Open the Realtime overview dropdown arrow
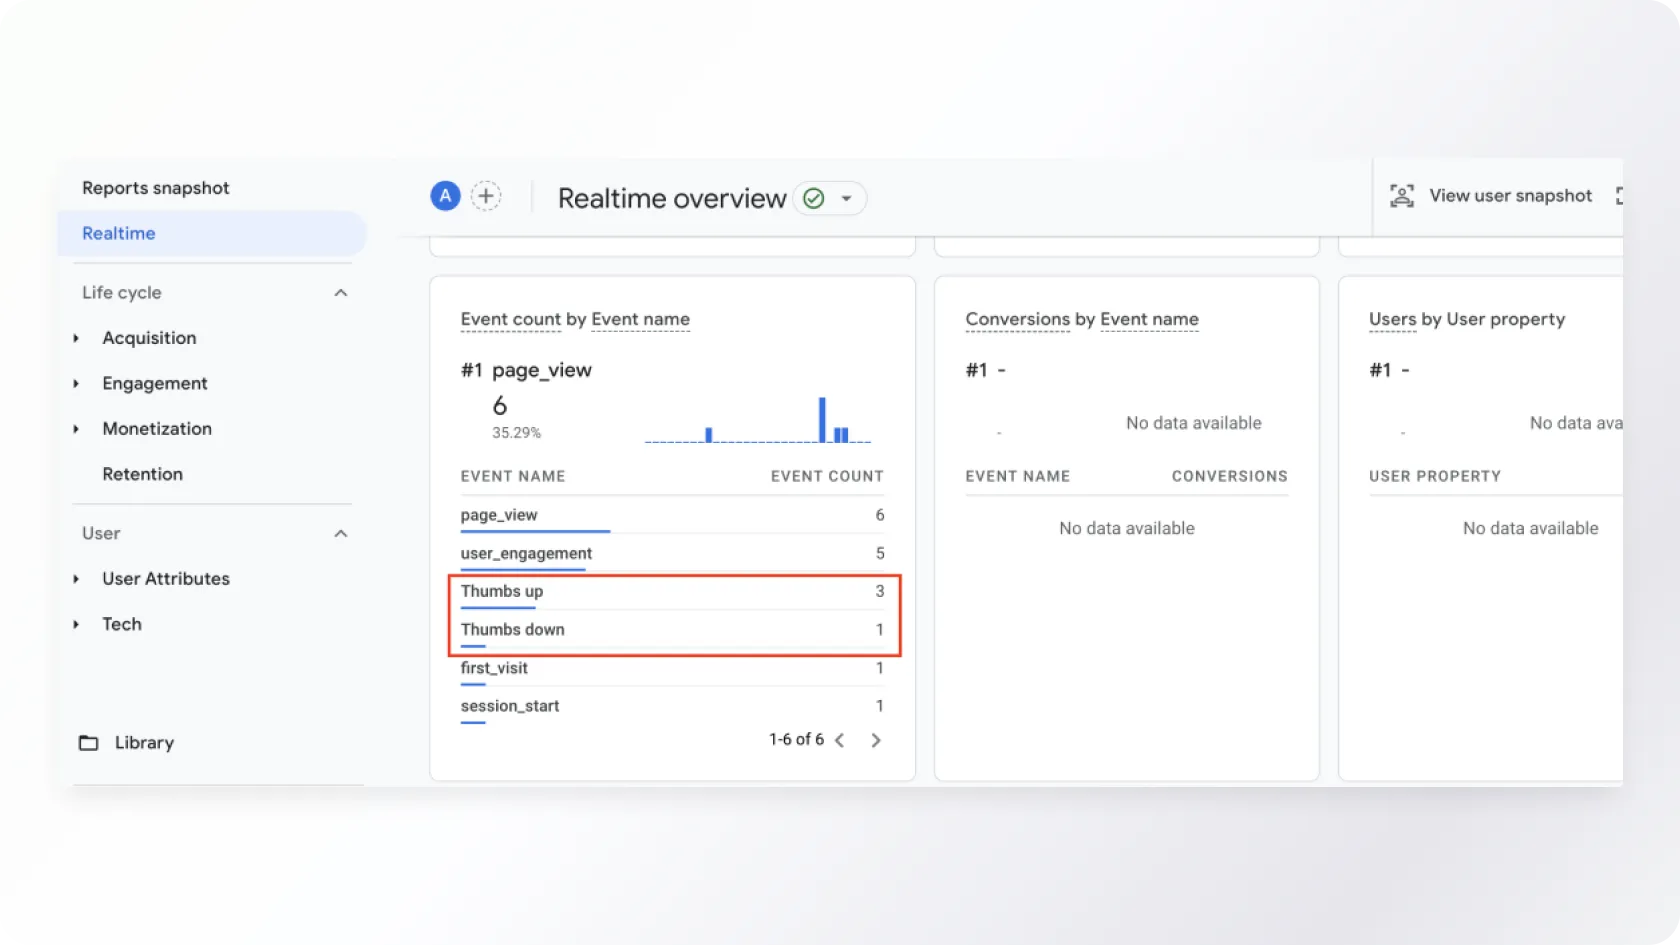The image size is (1680, 945). [846, 198]
